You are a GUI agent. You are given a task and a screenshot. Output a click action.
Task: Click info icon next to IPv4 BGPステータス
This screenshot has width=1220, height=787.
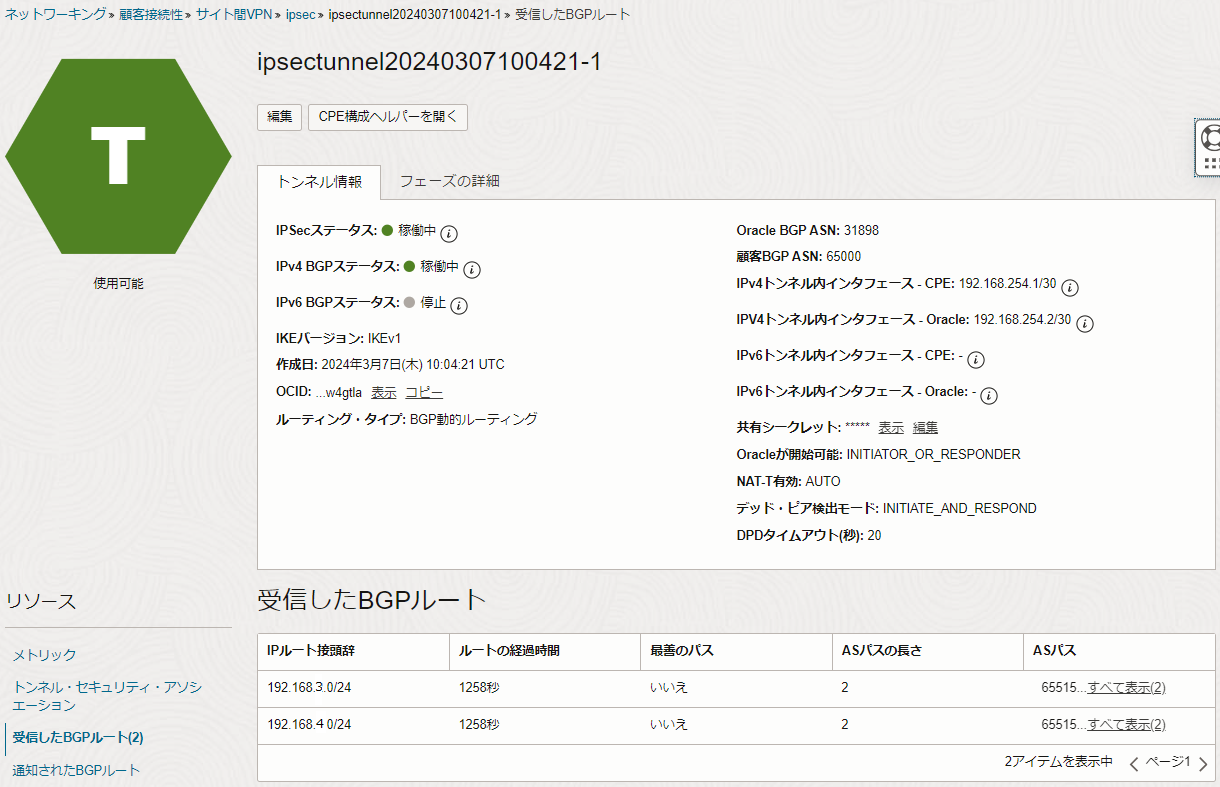[472, 269]
